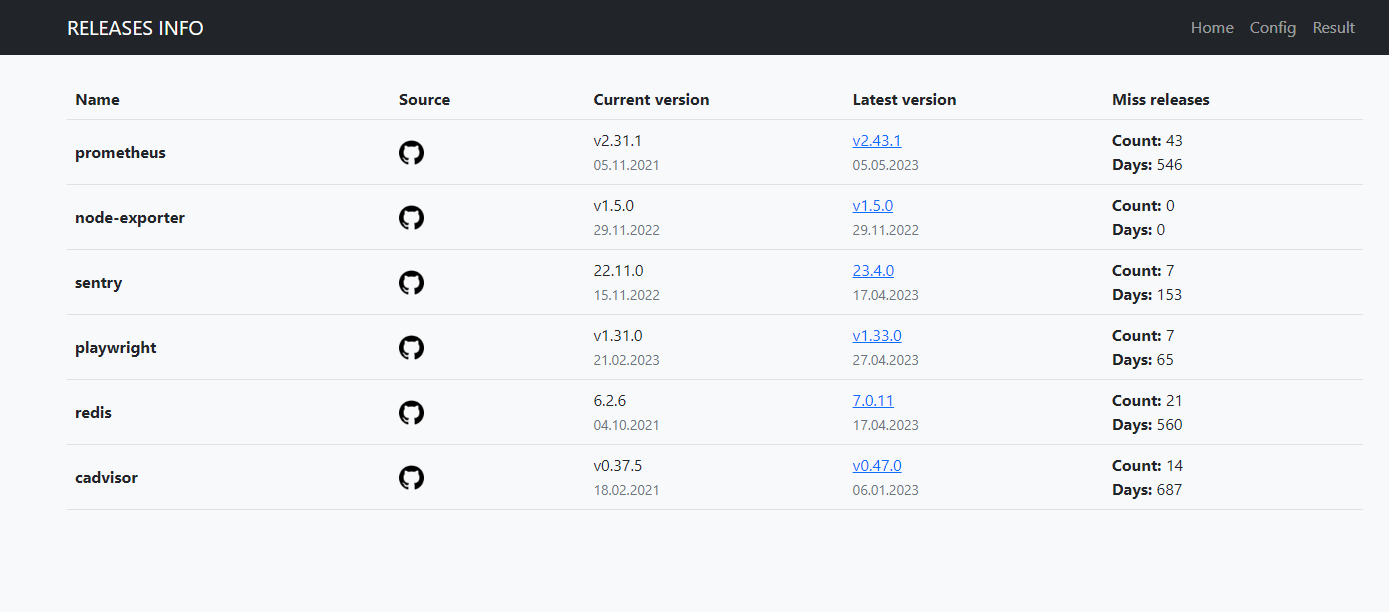Click the latest date 06.01.2023

tap(886, 490)
